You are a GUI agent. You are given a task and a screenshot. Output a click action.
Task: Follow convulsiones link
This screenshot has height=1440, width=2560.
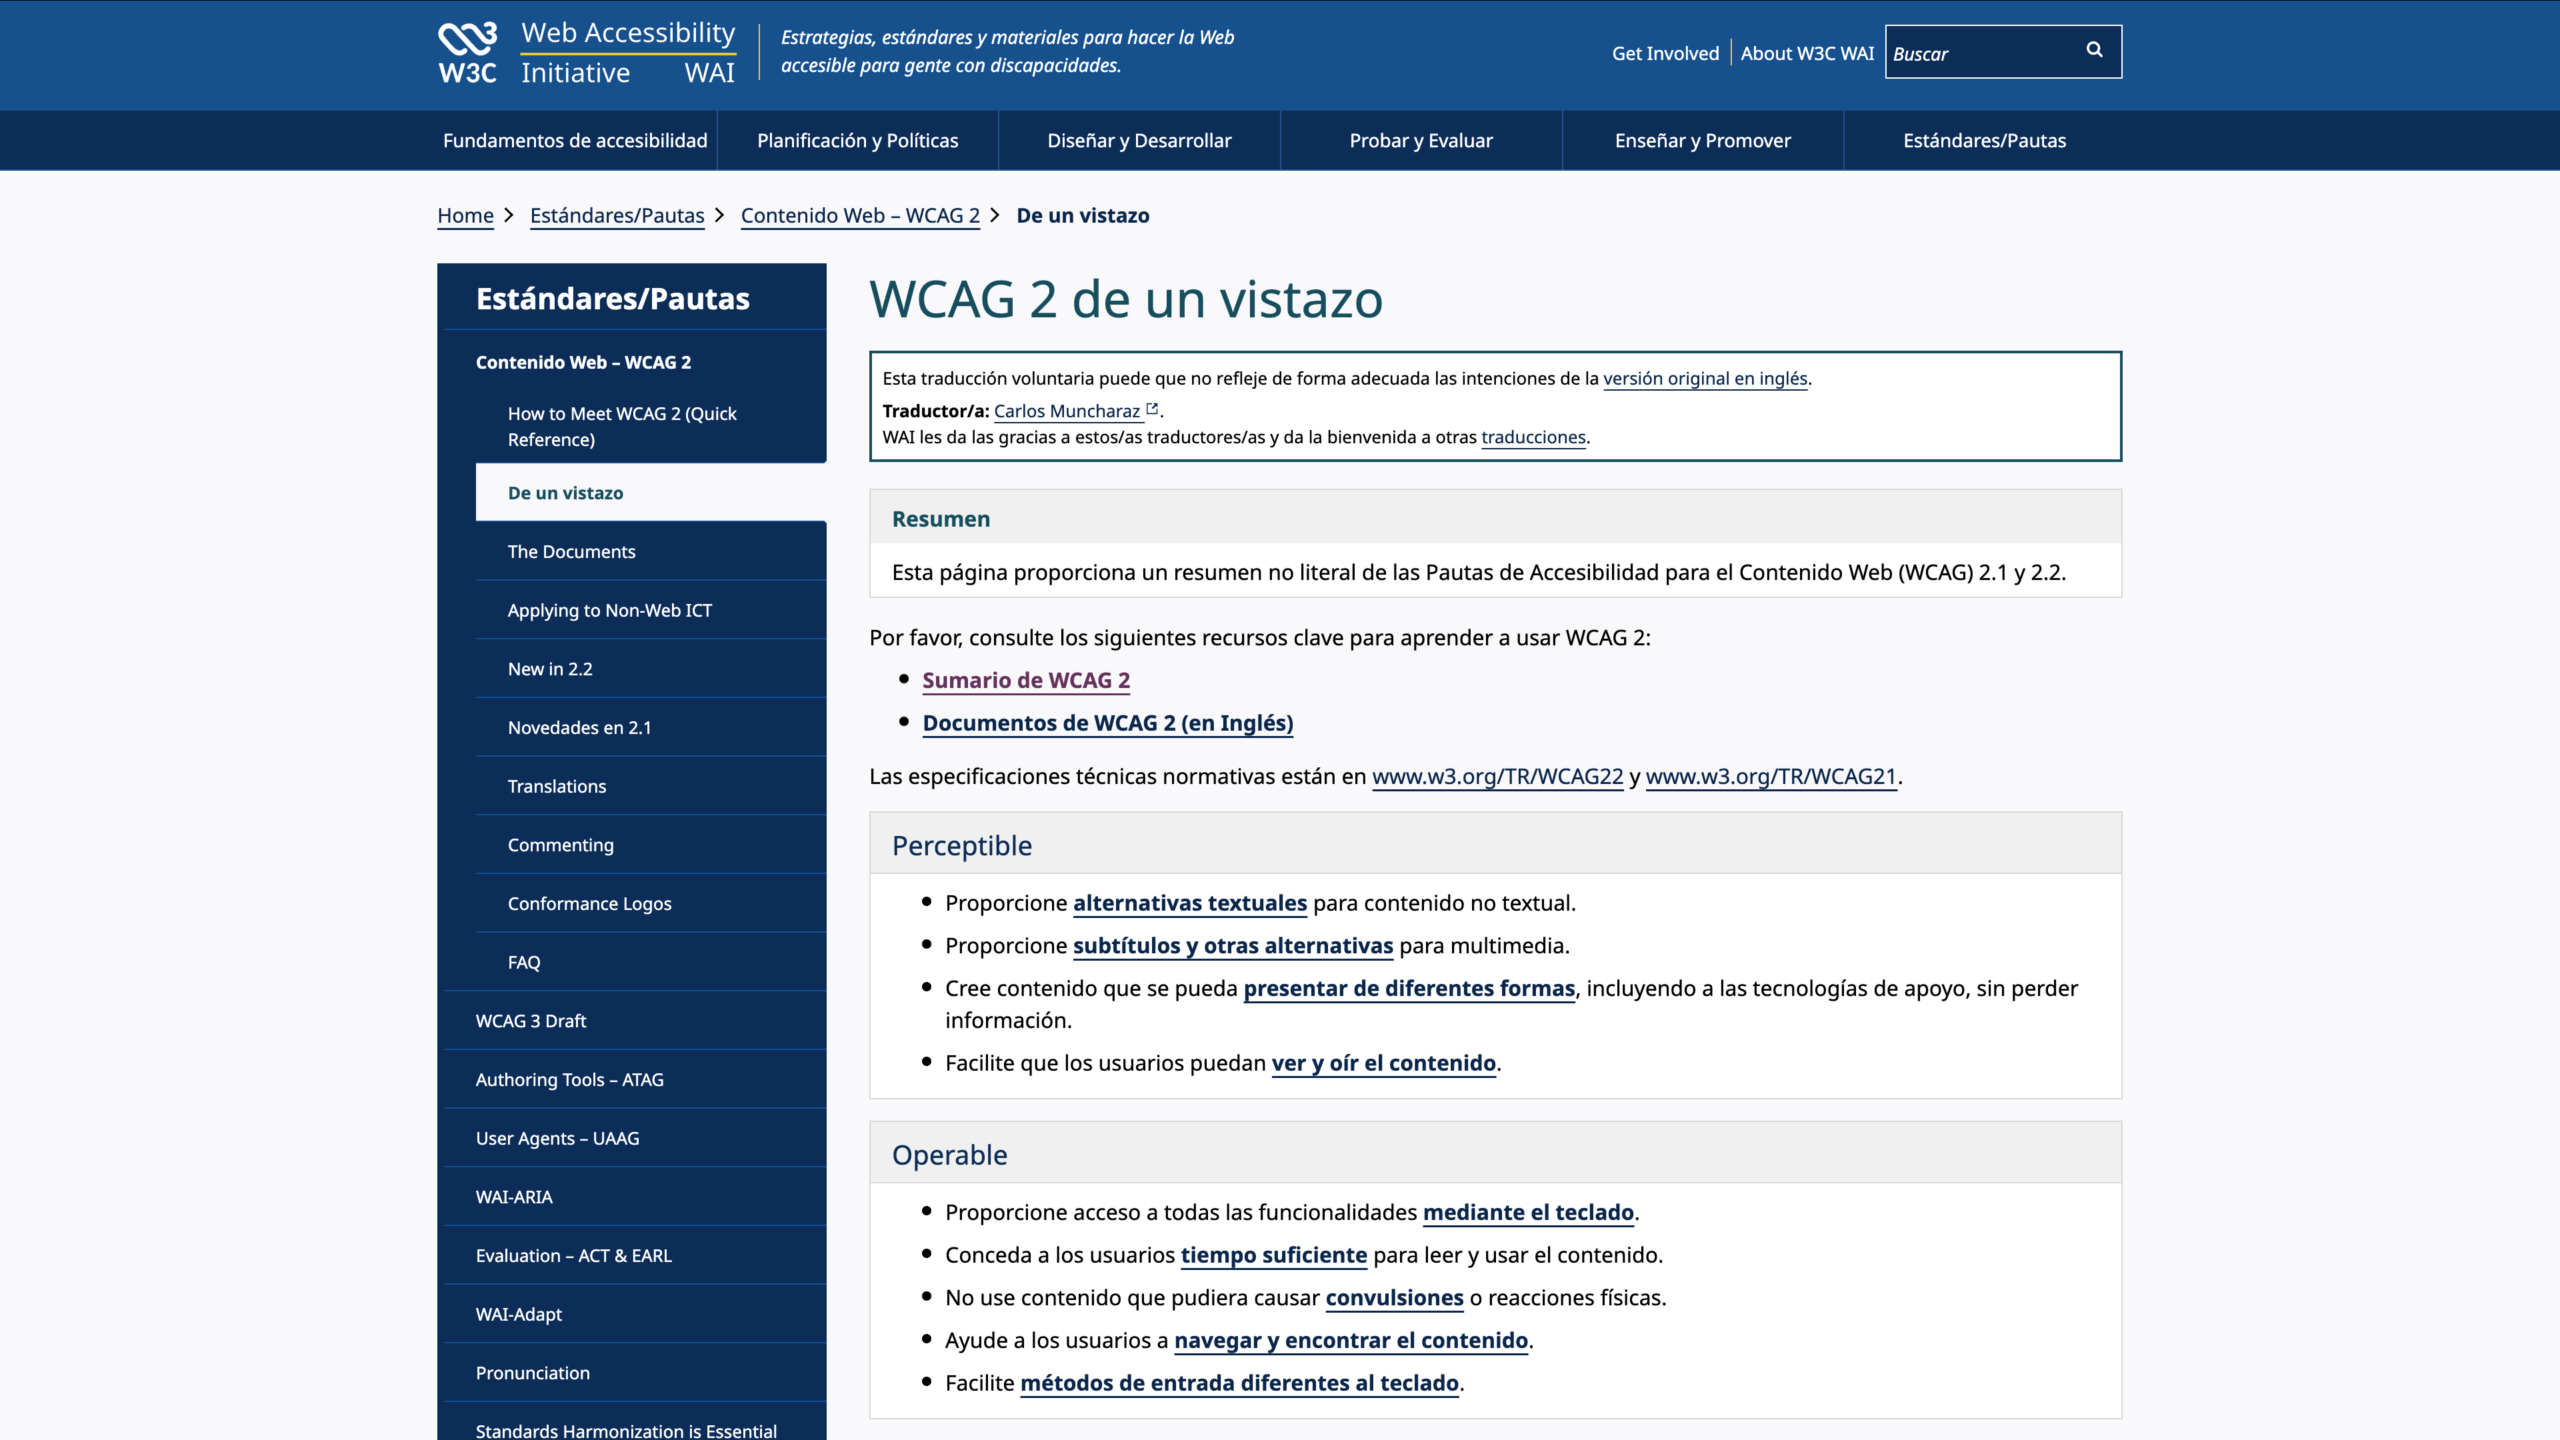tap(1394, 1298)
